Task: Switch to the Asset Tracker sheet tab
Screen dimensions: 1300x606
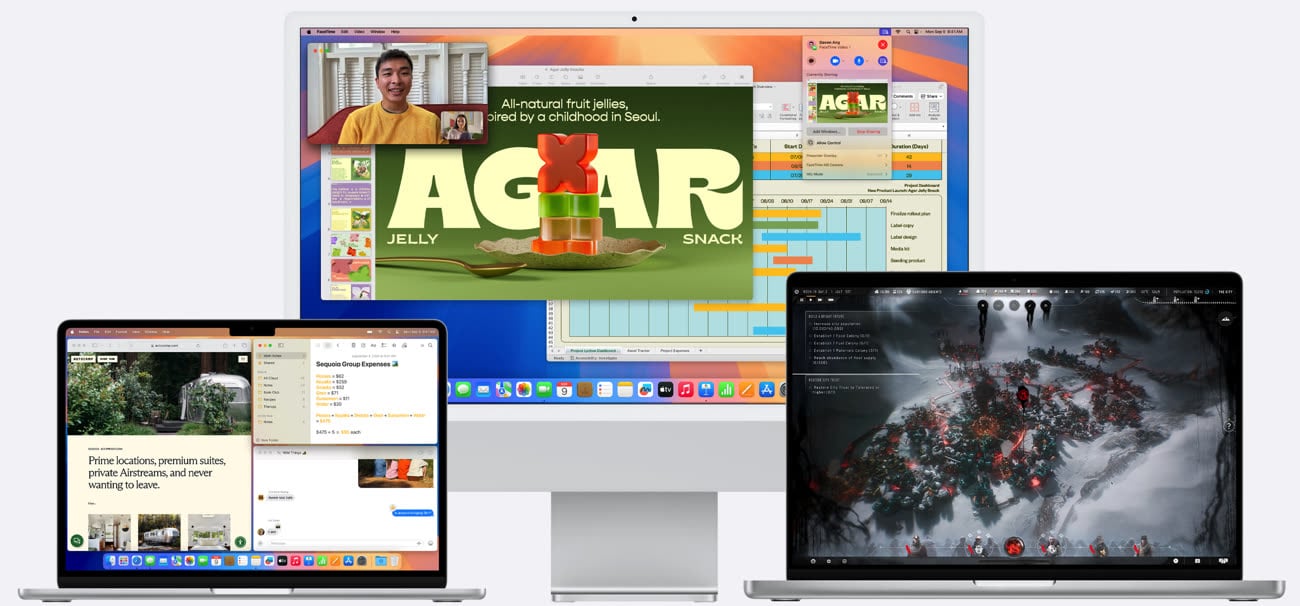Action: 638,350
